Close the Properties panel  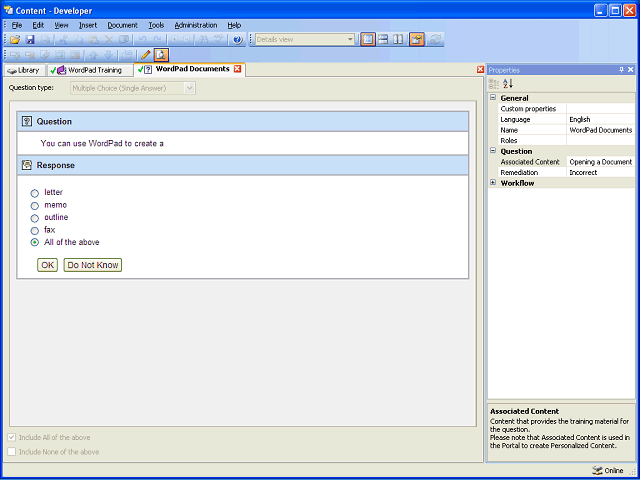click(x=631, y=70)
